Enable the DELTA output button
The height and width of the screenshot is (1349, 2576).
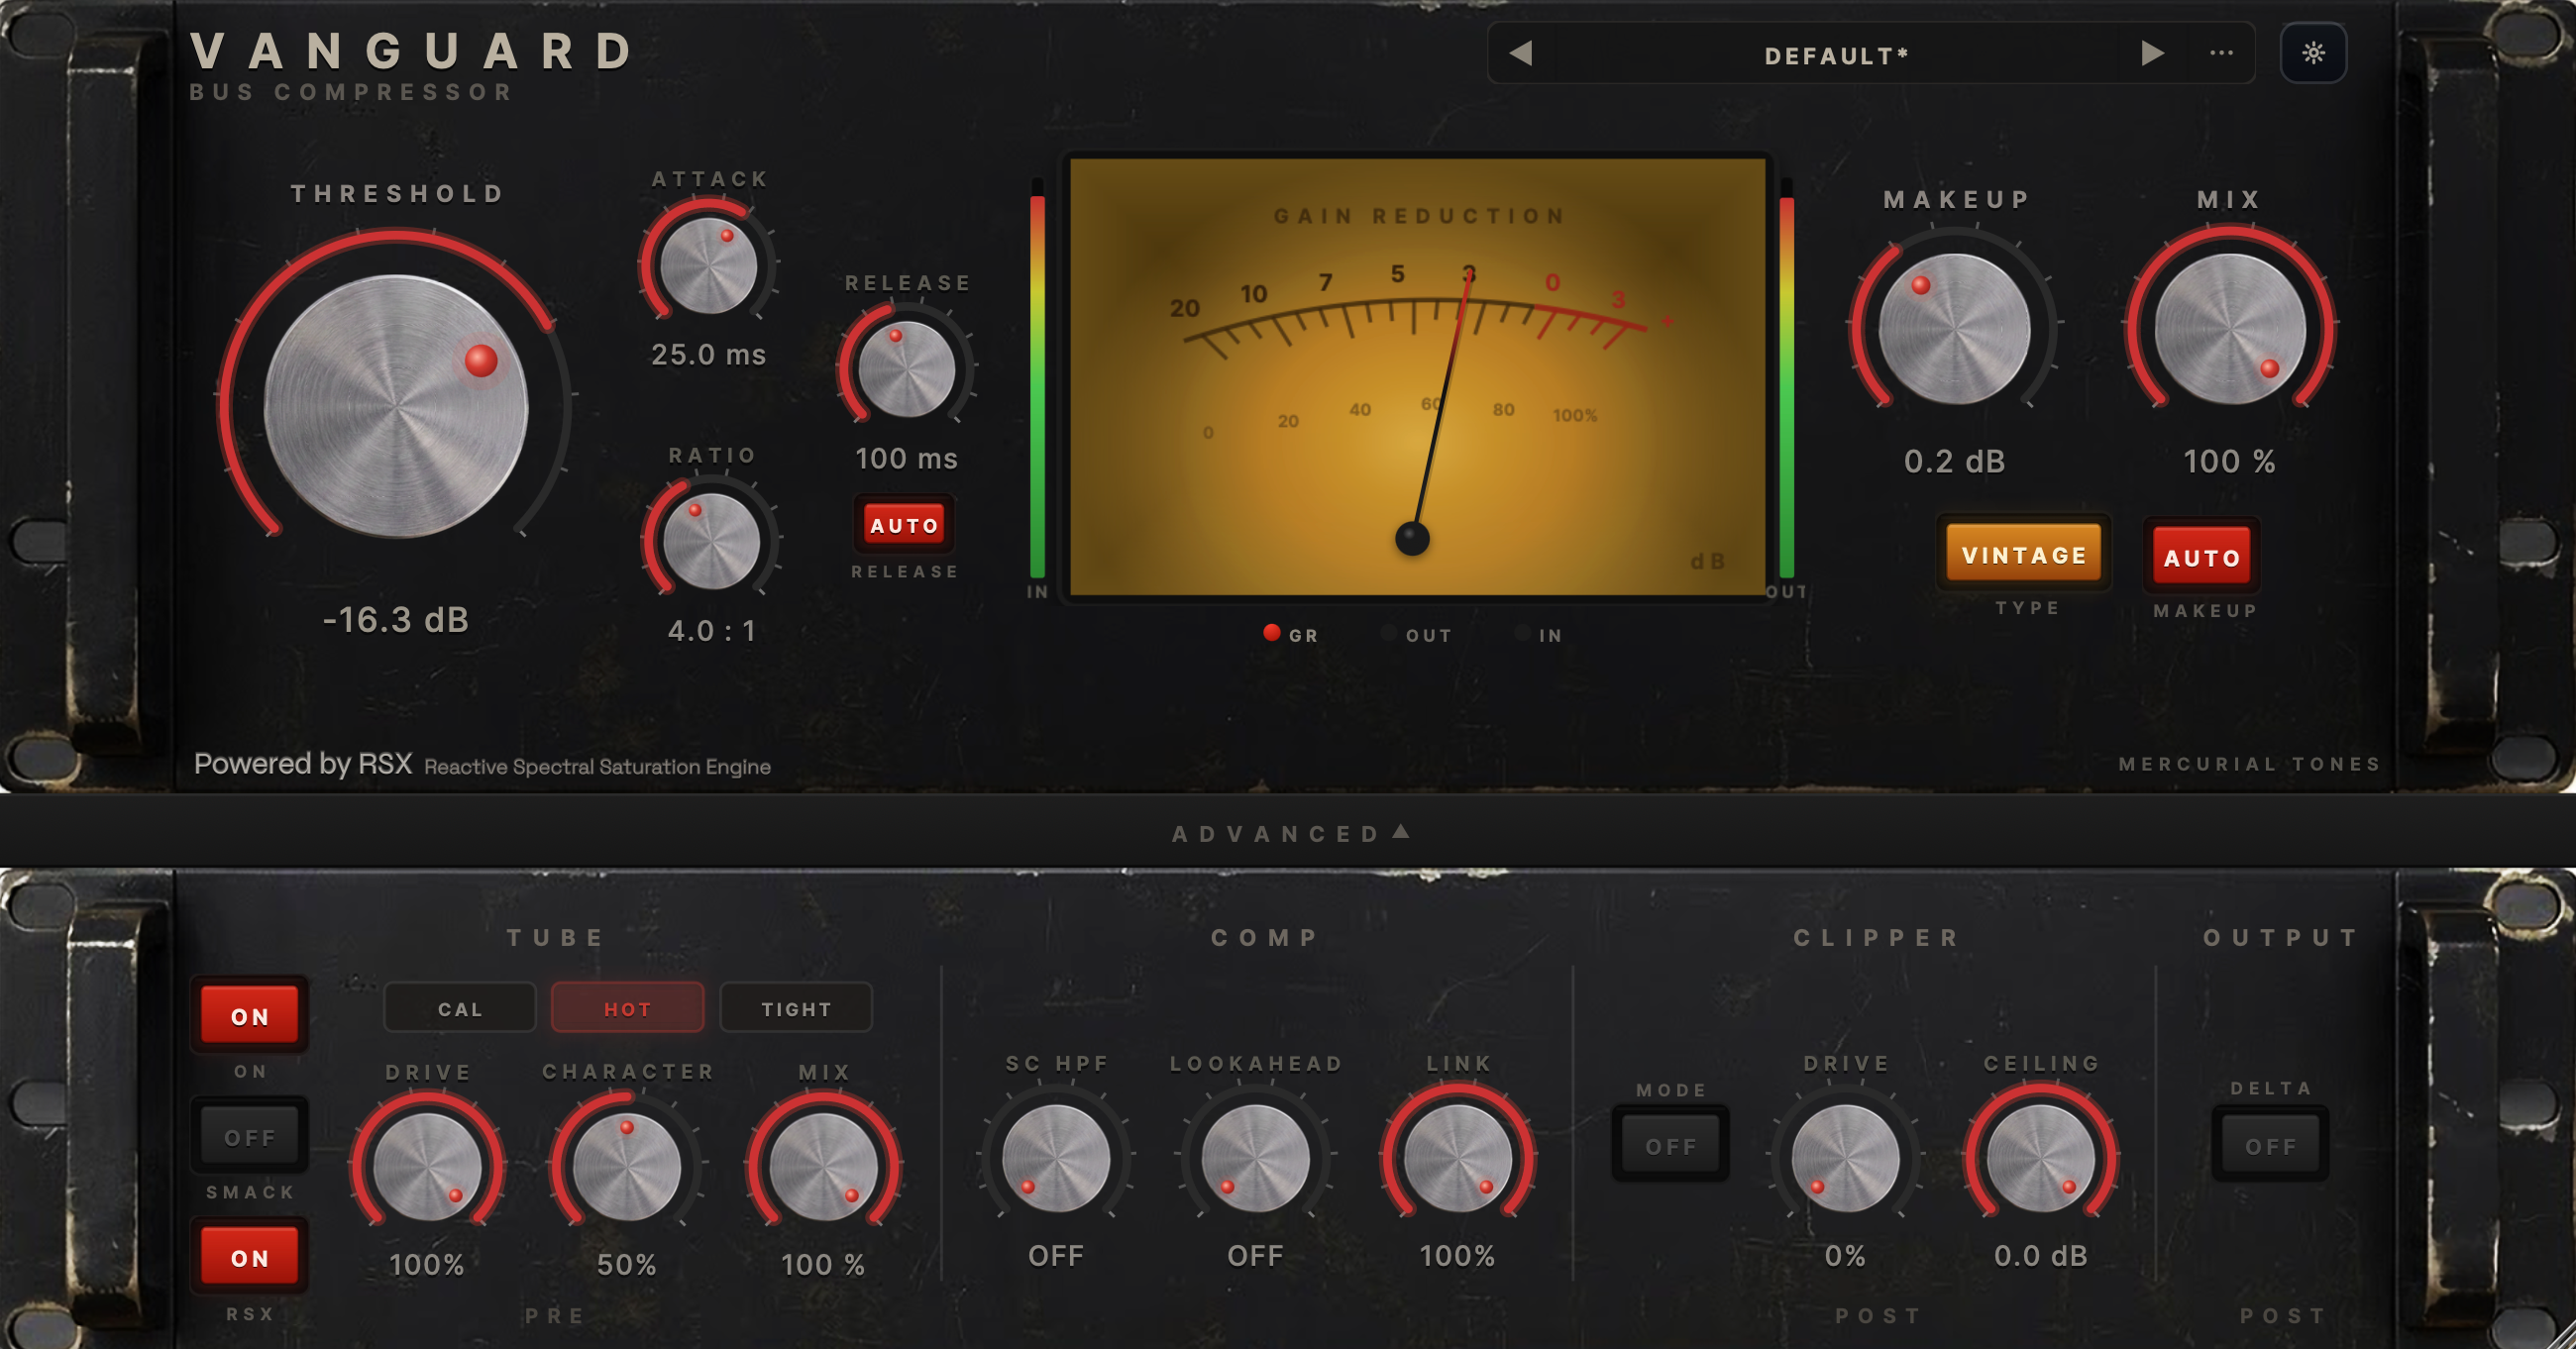2270,1145
